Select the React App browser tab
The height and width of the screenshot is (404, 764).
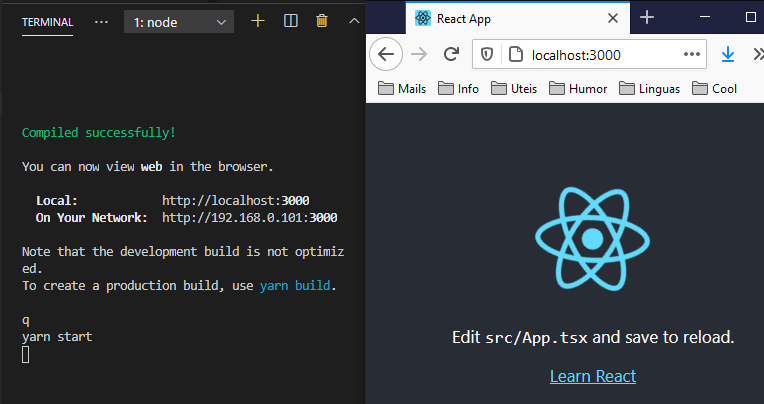(x=517, y=19)
